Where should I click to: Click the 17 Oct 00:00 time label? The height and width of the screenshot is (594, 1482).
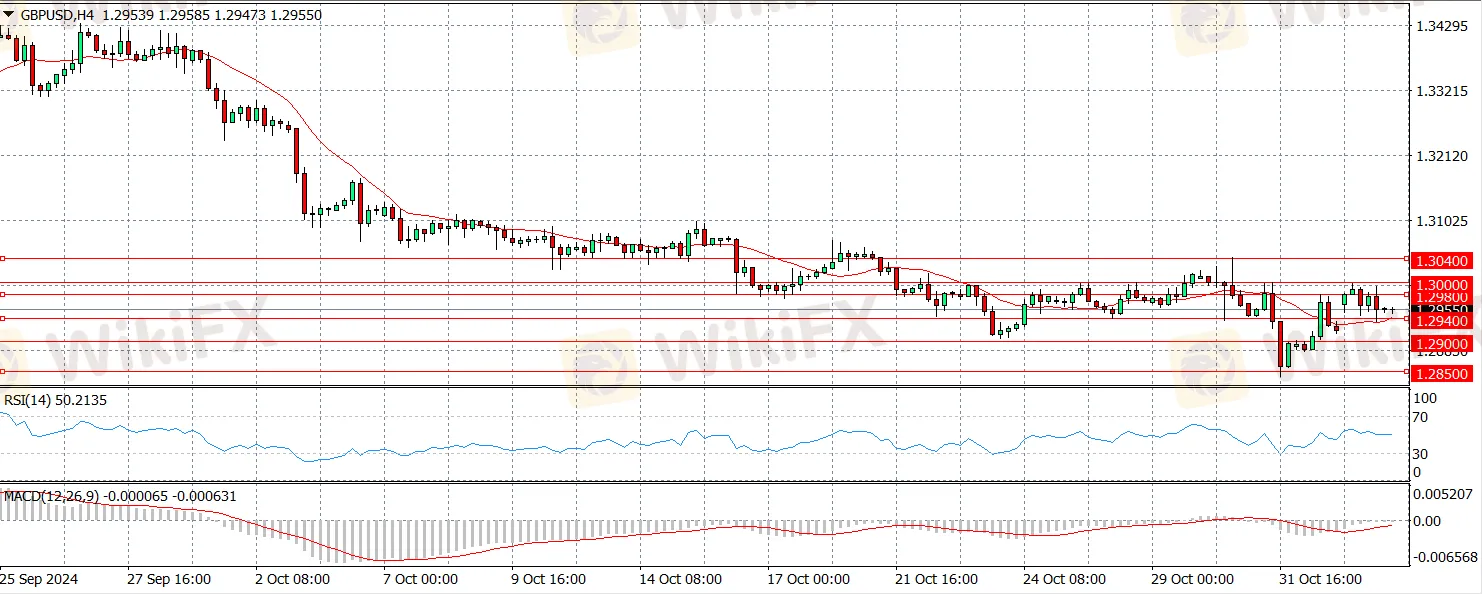coord(807,579)
